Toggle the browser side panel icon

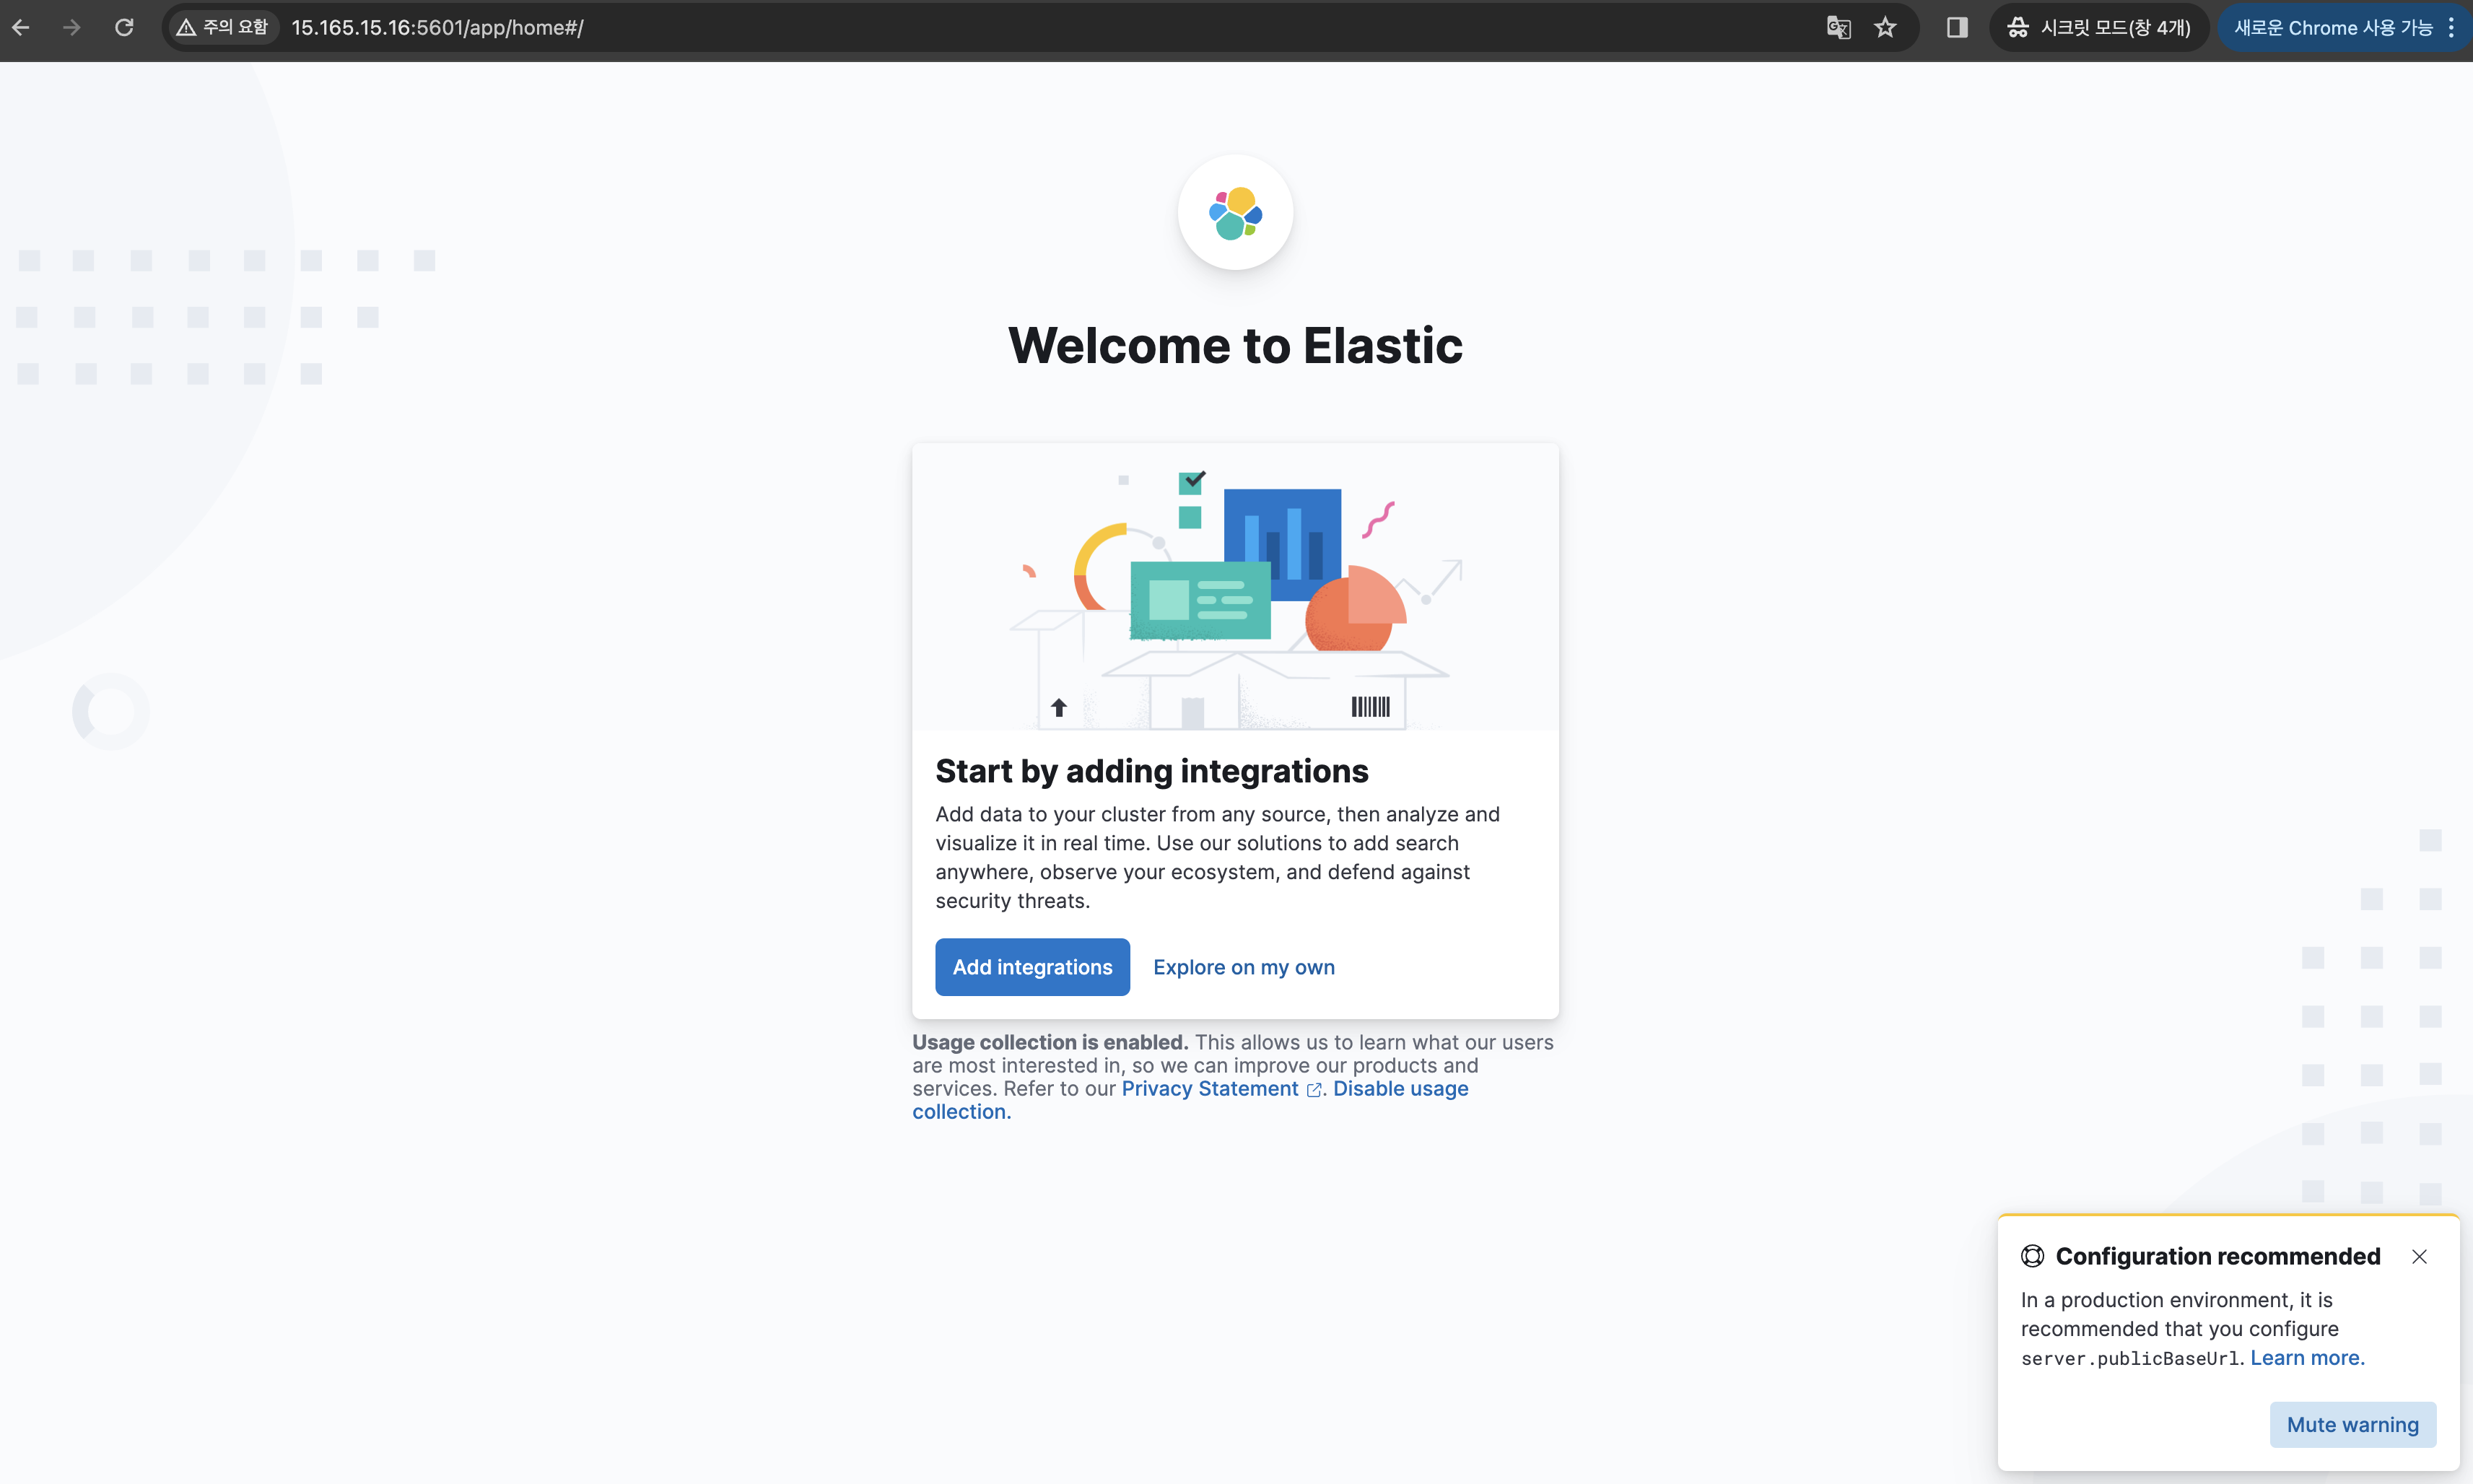point(1957,28)
